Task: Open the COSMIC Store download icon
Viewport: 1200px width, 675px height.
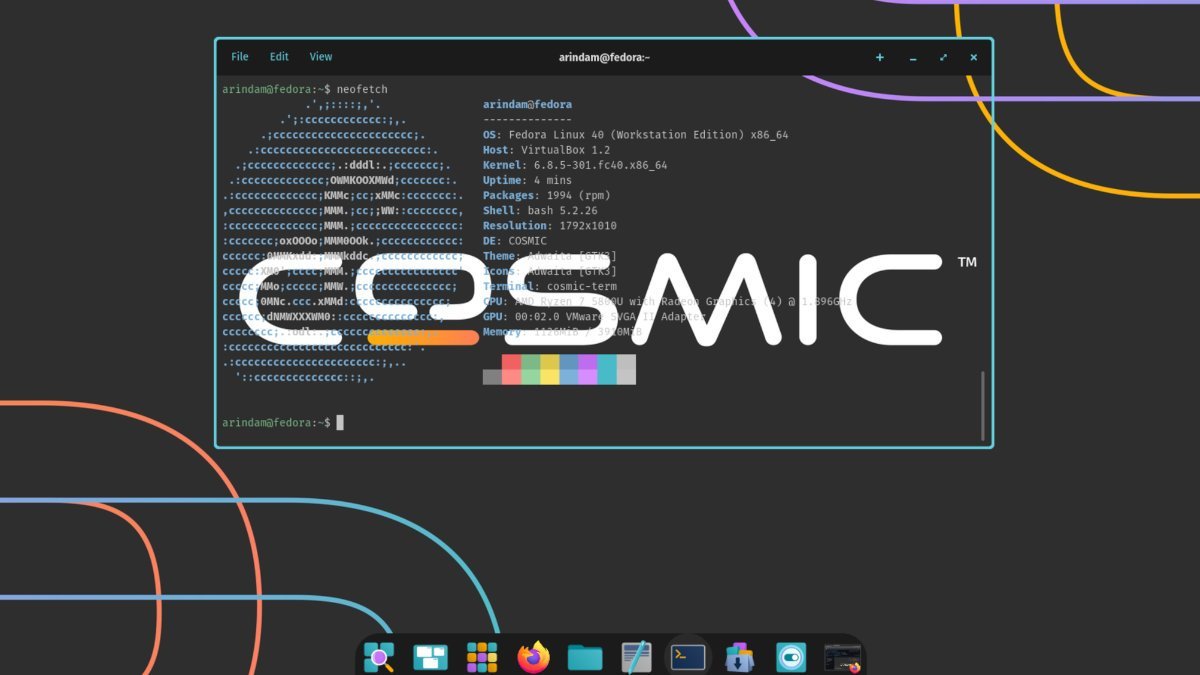Action: point(739,657)
